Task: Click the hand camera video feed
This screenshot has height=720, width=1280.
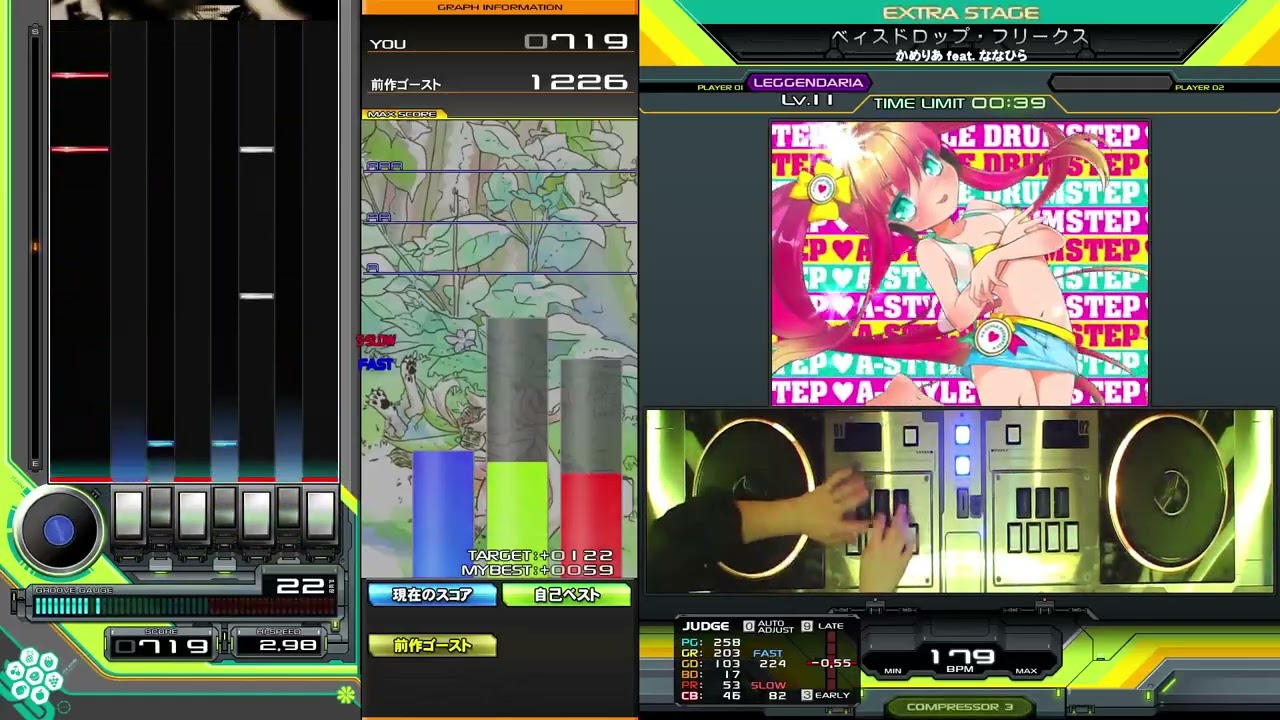Action: pos(959,501)
